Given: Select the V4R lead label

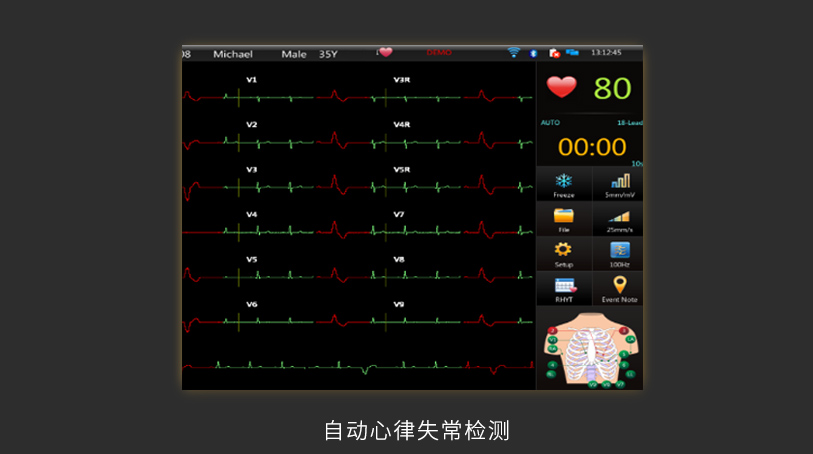Looking at the screenshot, I should [x=402, y=124].
